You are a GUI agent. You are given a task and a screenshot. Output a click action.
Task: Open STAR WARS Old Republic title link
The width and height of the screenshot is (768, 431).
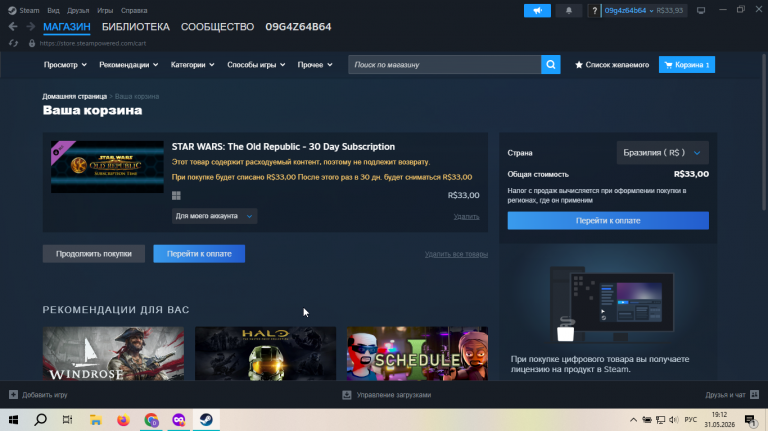(283, 146)
